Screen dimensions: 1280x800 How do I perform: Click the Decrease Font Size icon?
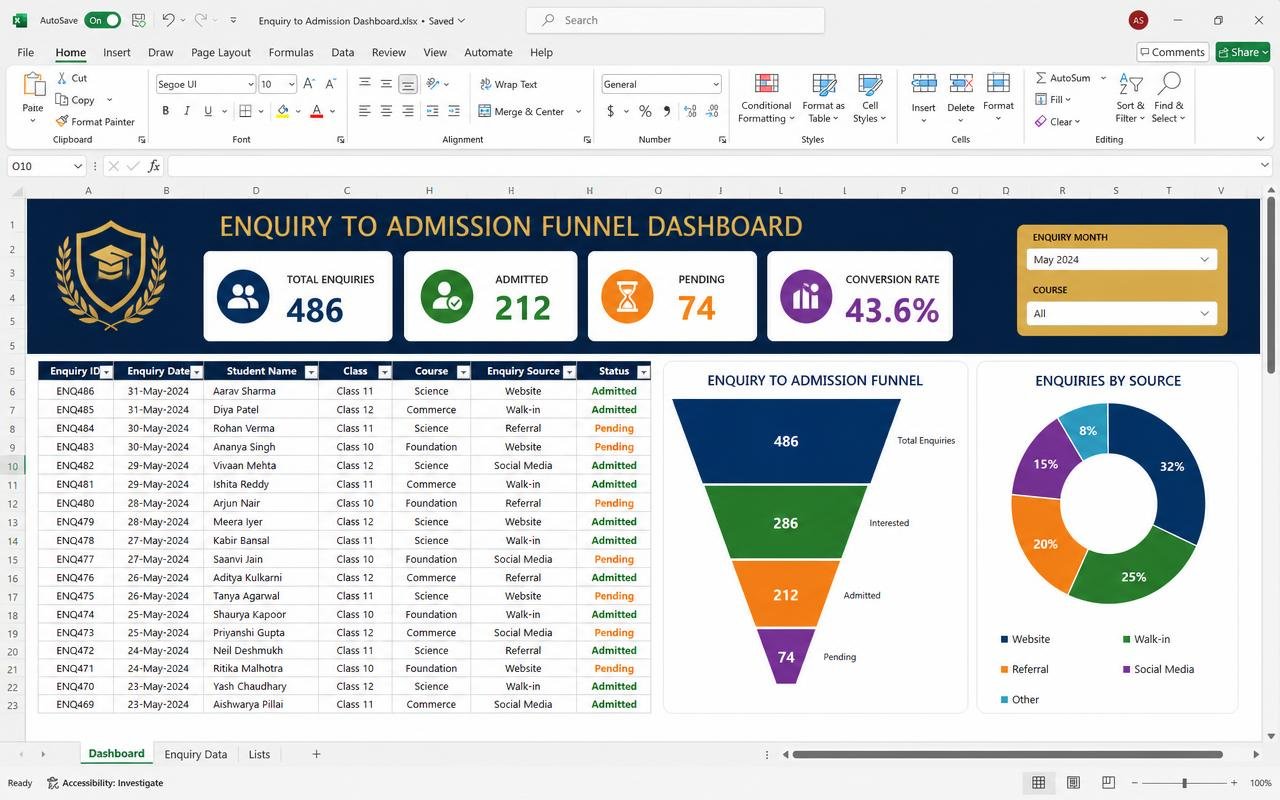334,84
